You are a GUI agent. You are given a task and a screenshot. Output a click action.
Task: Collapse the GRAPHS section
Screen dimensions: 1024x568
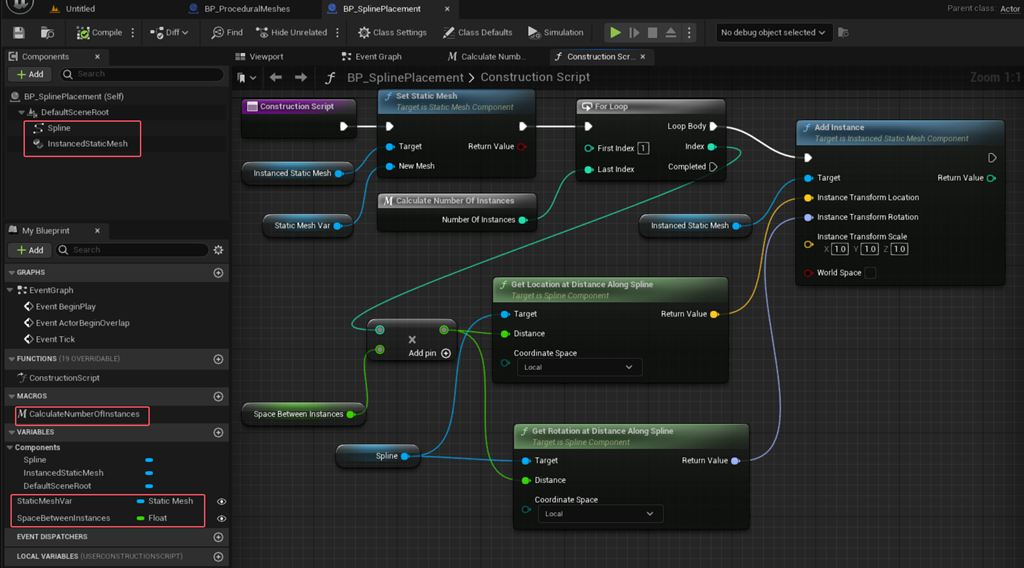coord(12,272)
